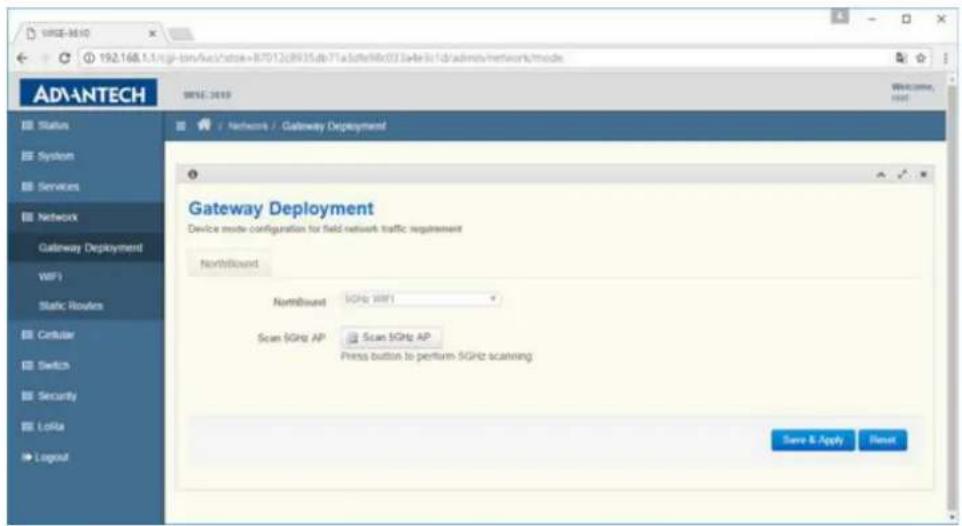Expand the Security sidebar menu
962x526 pixels.
(x=49, y=396)
